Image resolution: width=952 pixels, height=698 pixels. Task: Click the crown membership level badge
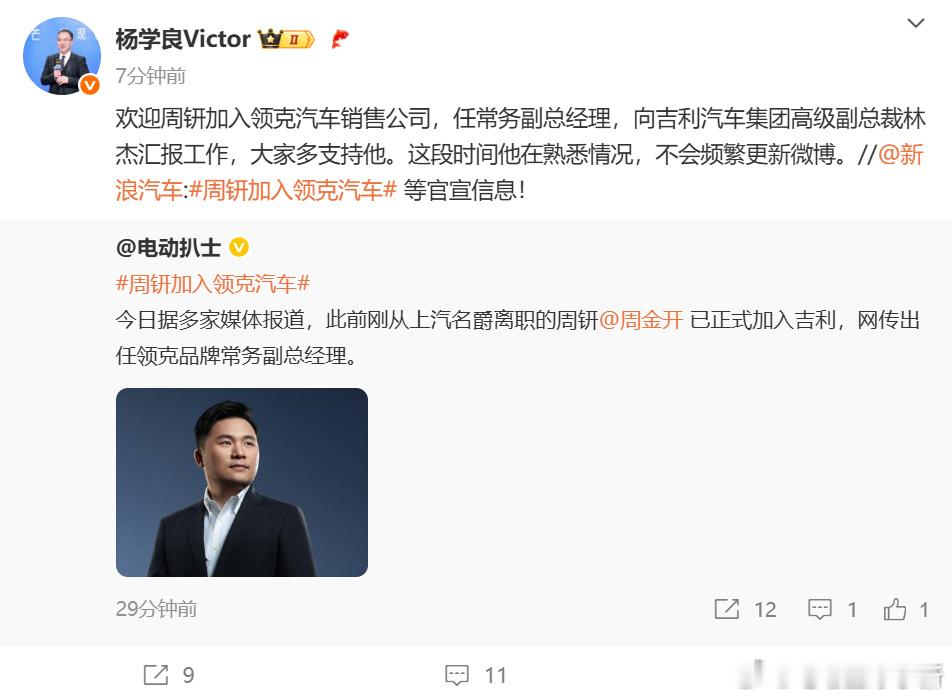286,39
